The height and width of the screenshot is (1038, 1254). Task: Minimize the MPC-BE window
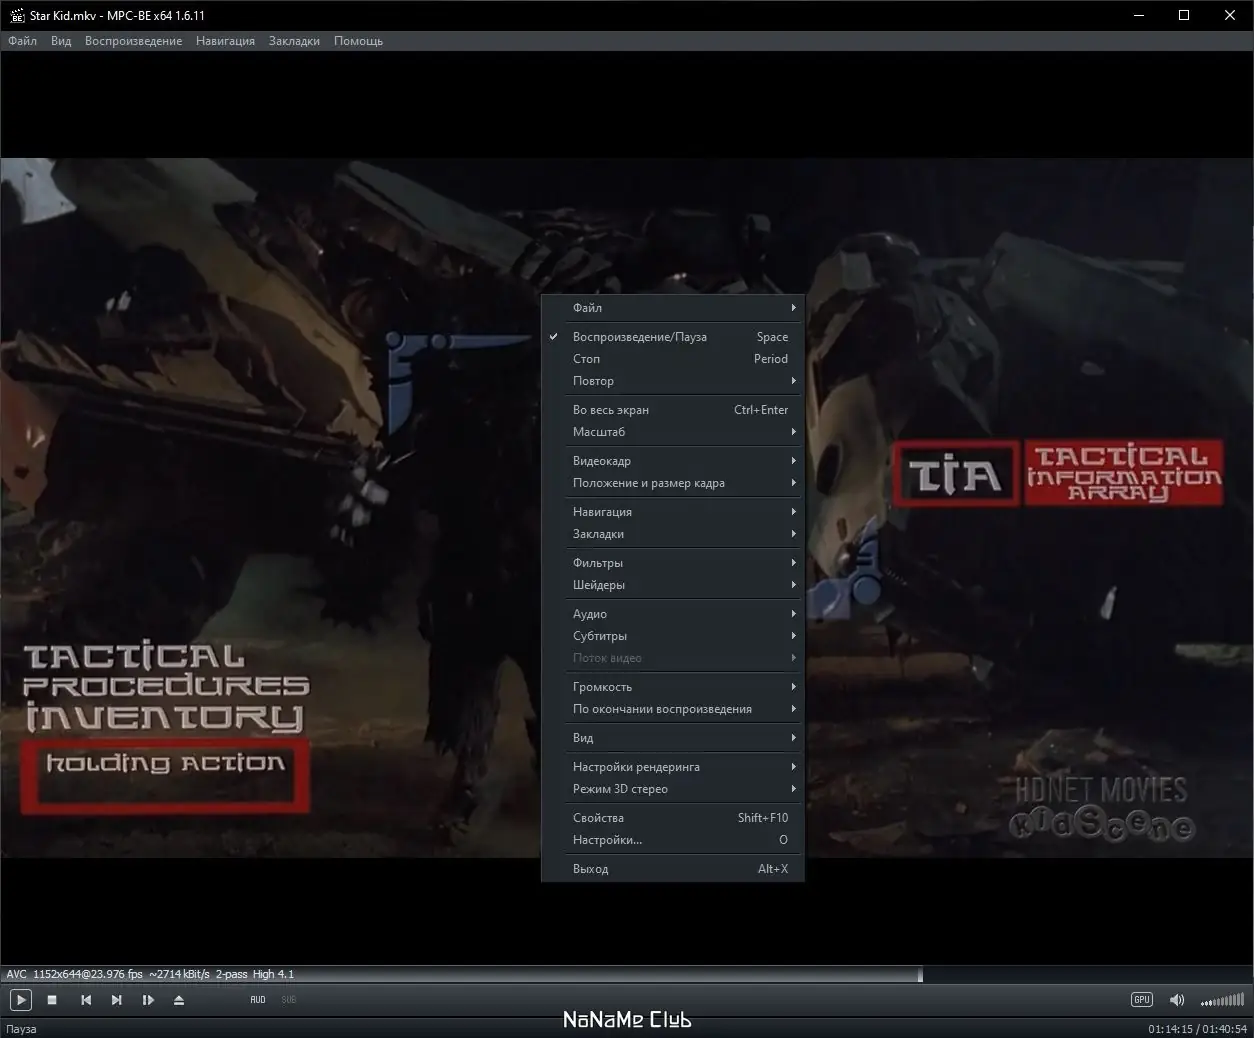click(x=1139, y=16)
